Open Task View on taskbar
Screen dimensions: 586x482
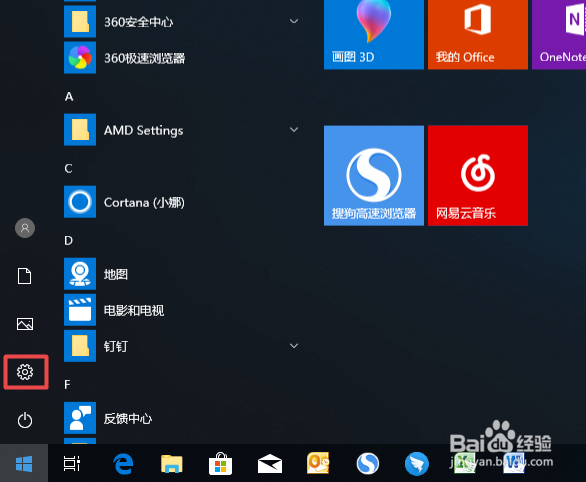(x=72, y=463)
